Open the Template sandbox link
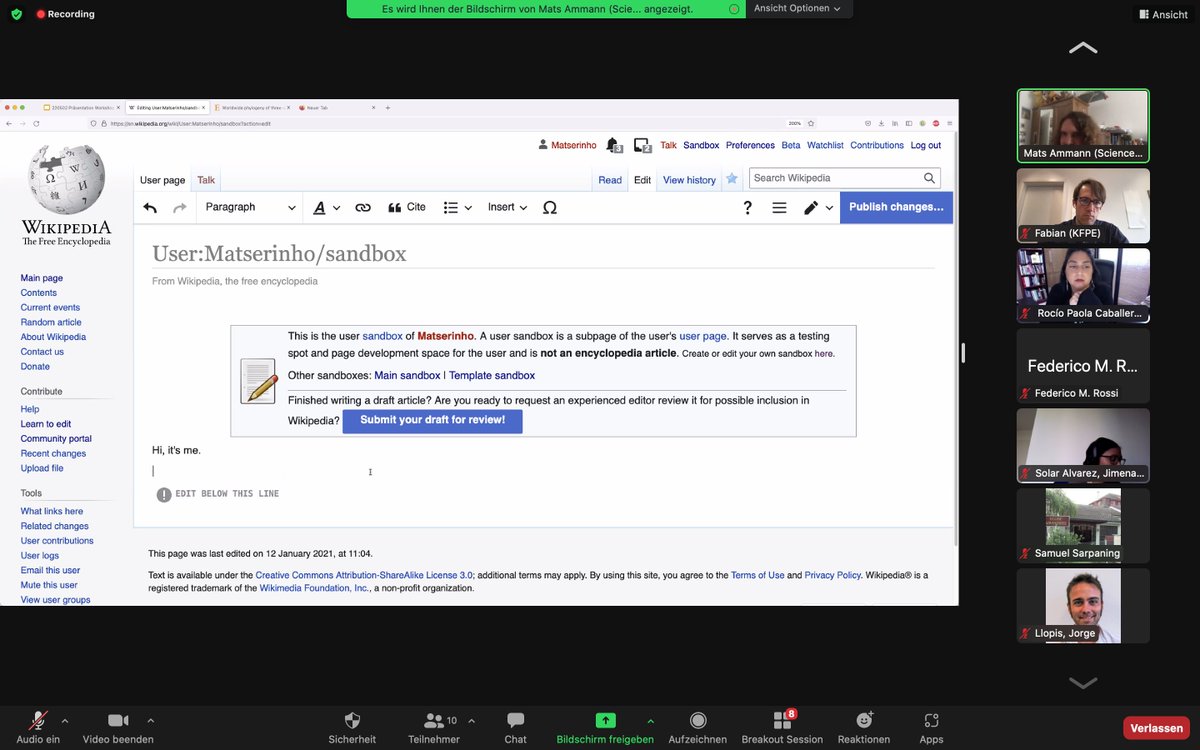 (x=492, y=376)
